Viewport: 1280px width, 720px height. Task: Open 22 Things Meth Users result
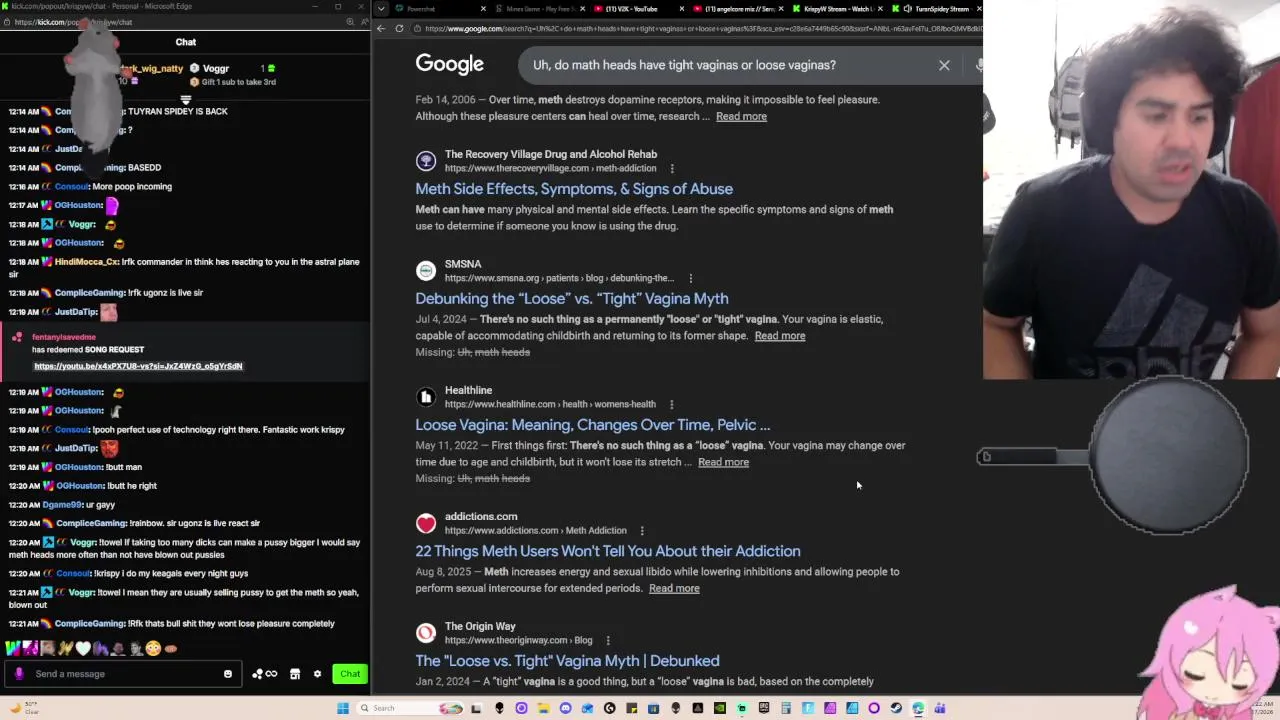click(x=608, y=551)
